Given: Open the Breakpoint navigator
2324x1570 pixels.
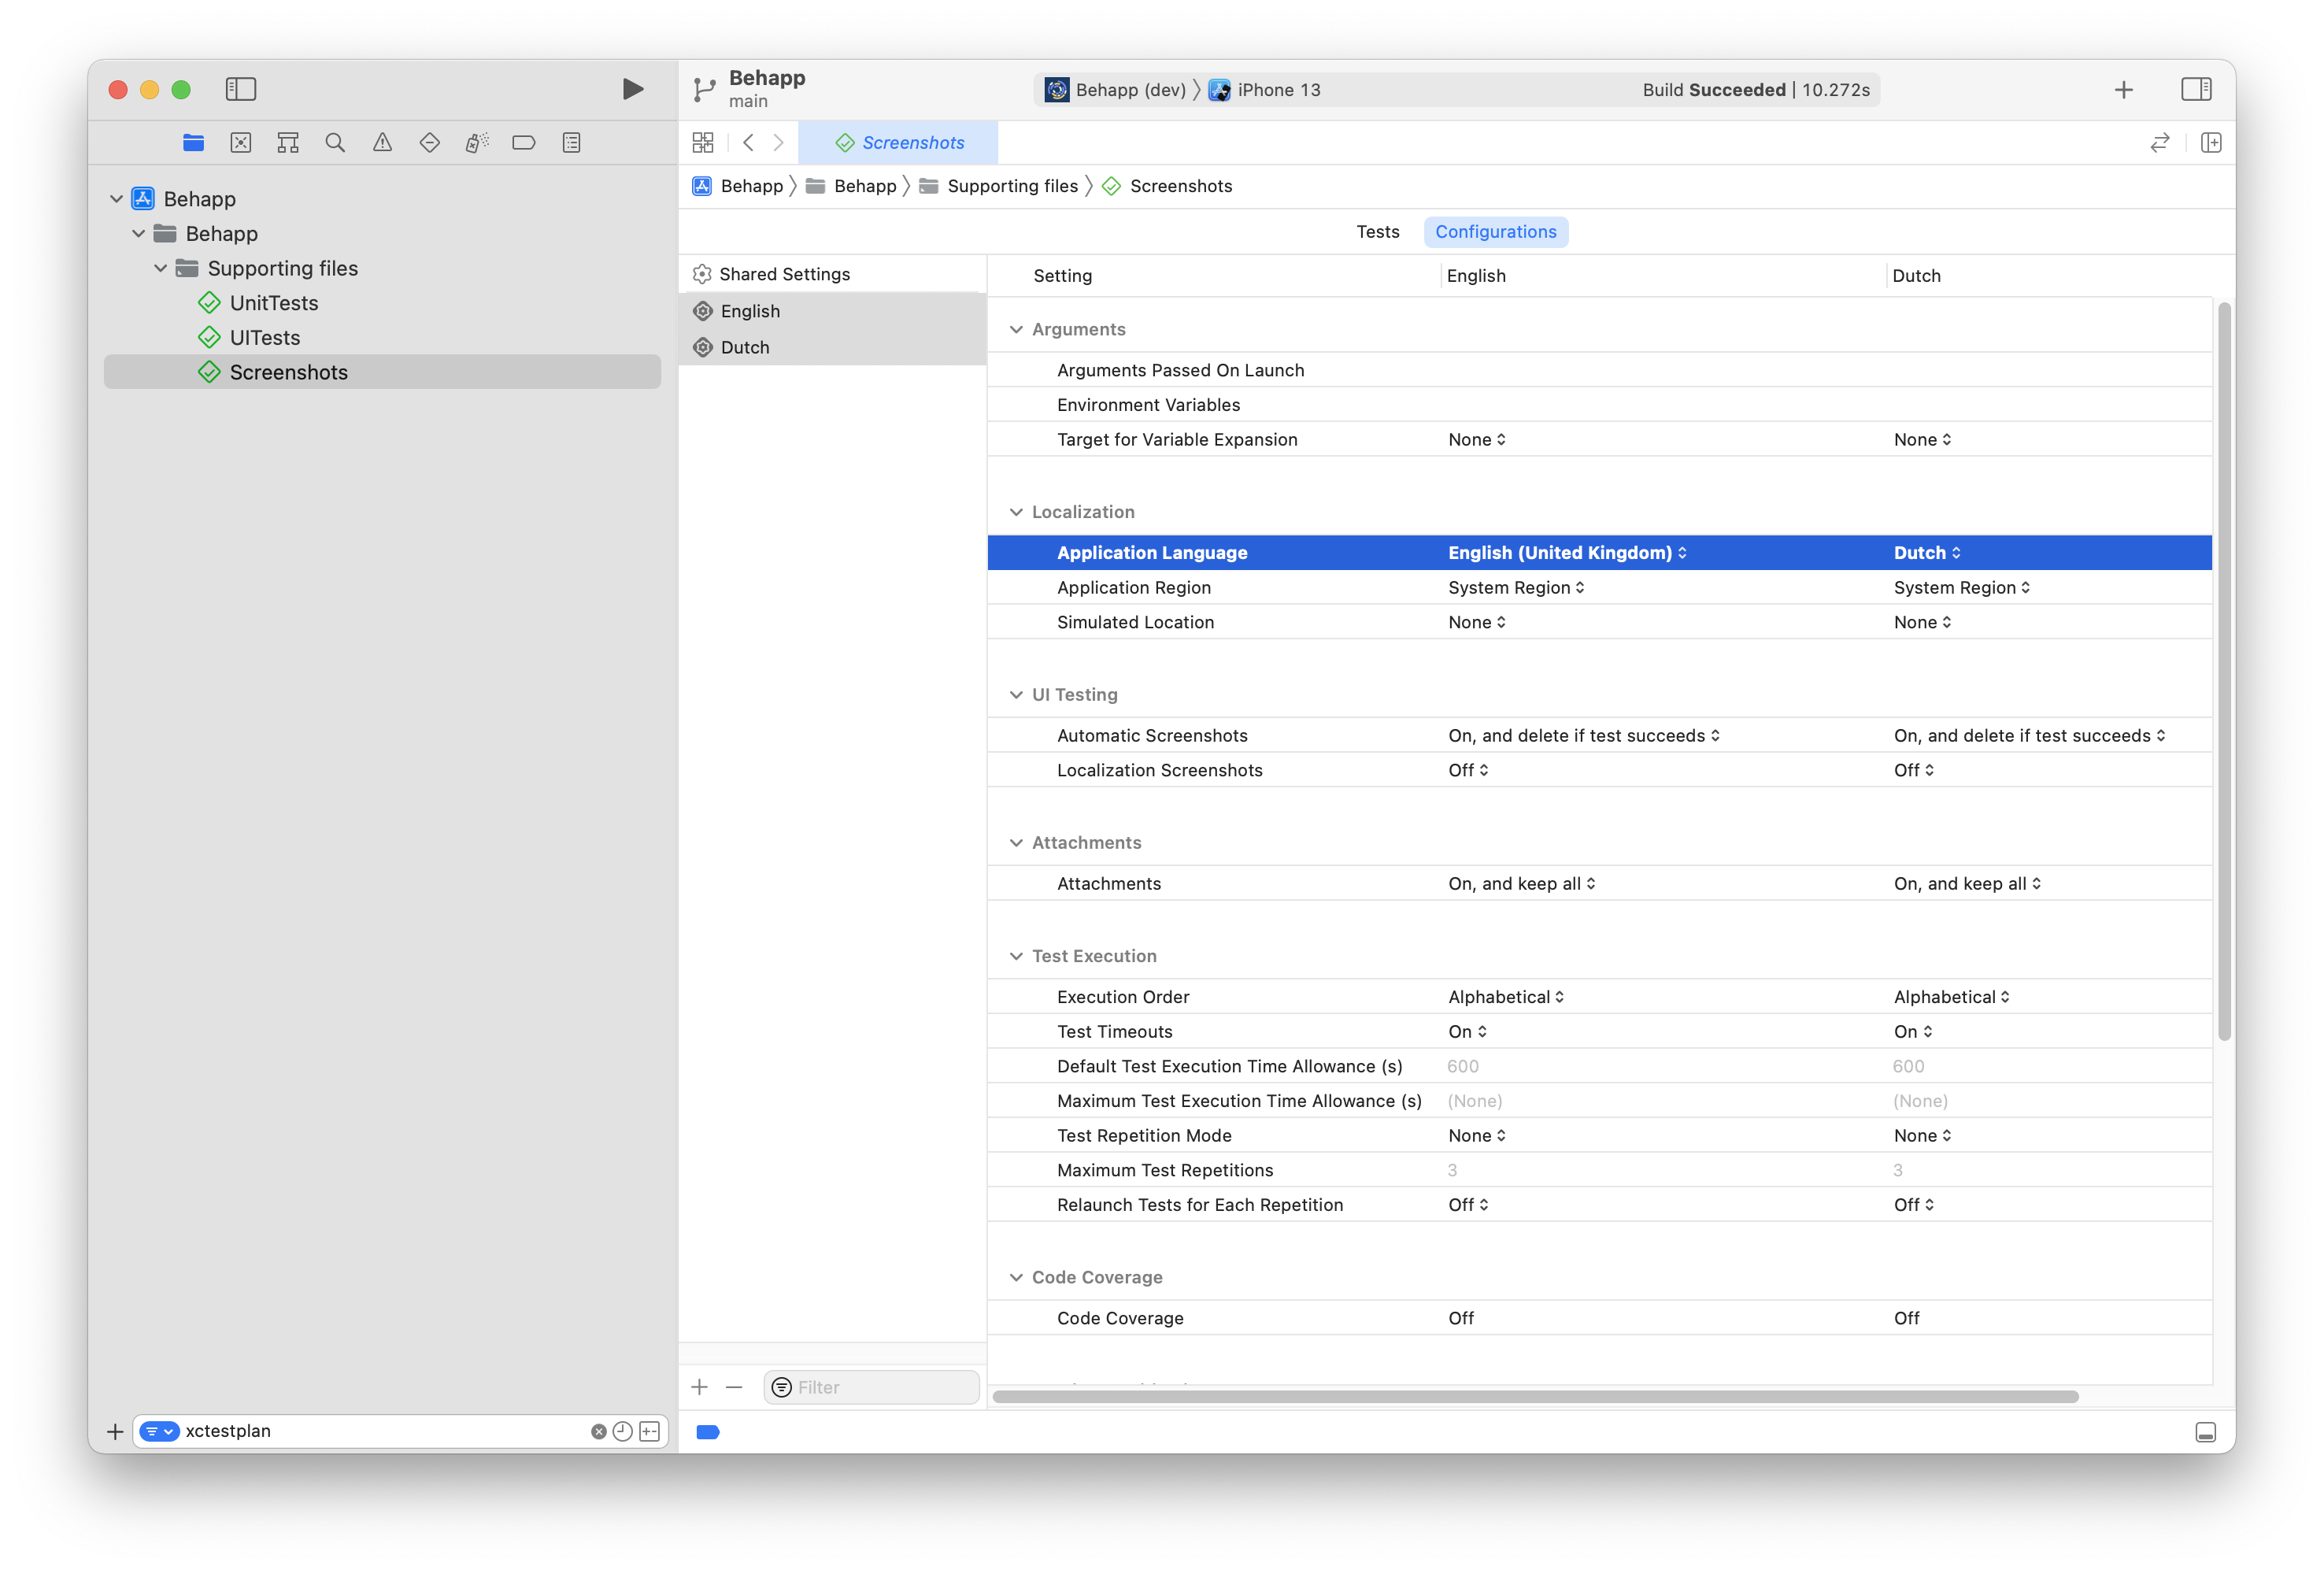Looking at the screenshot, I should tap(524, 142).
